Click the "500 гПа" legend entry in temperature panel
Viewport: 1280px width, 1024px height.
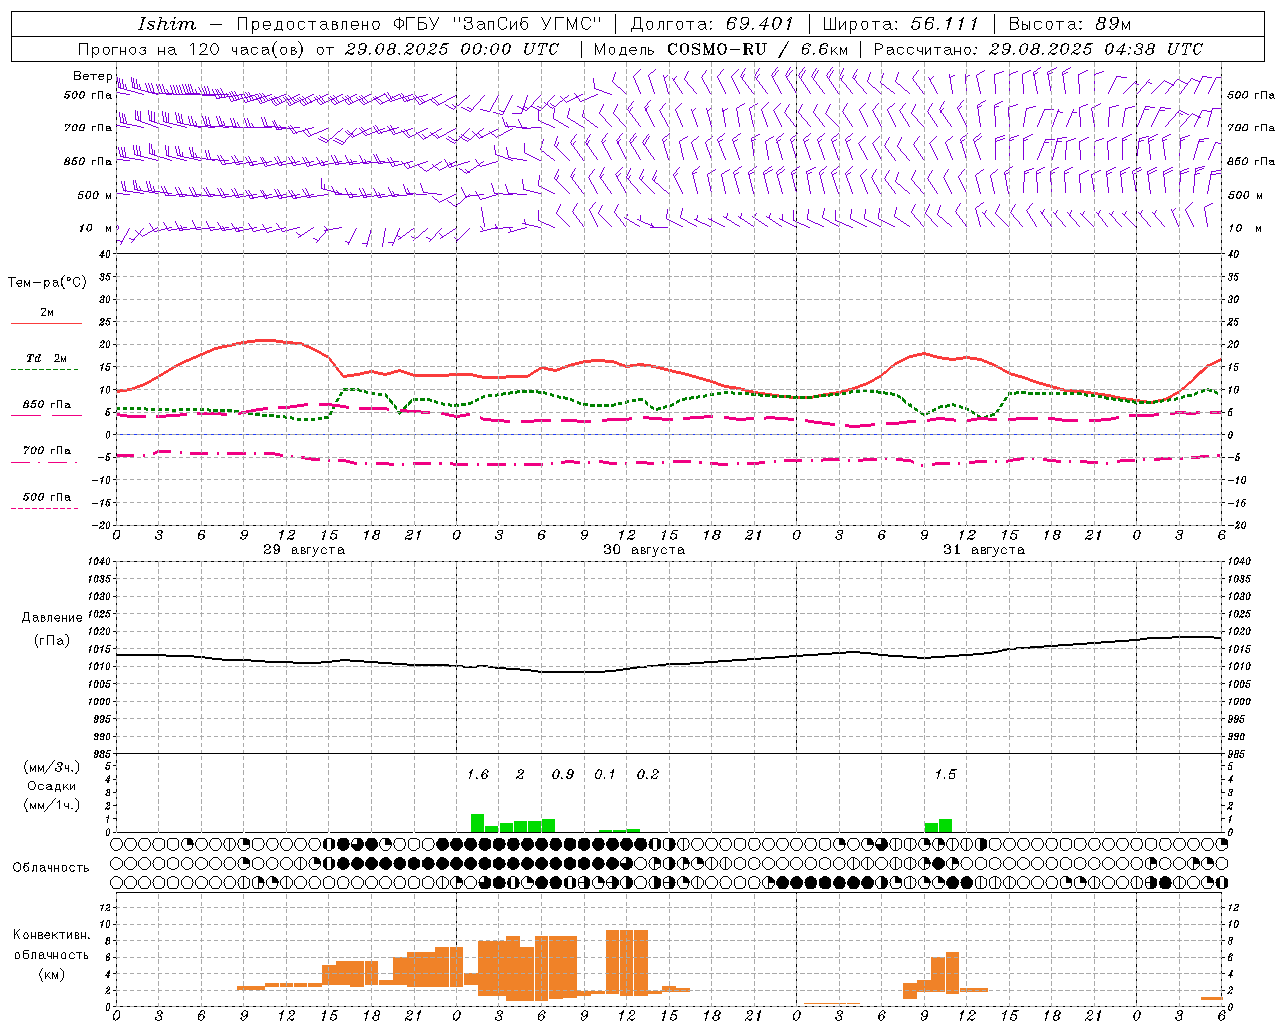[47, 497]
